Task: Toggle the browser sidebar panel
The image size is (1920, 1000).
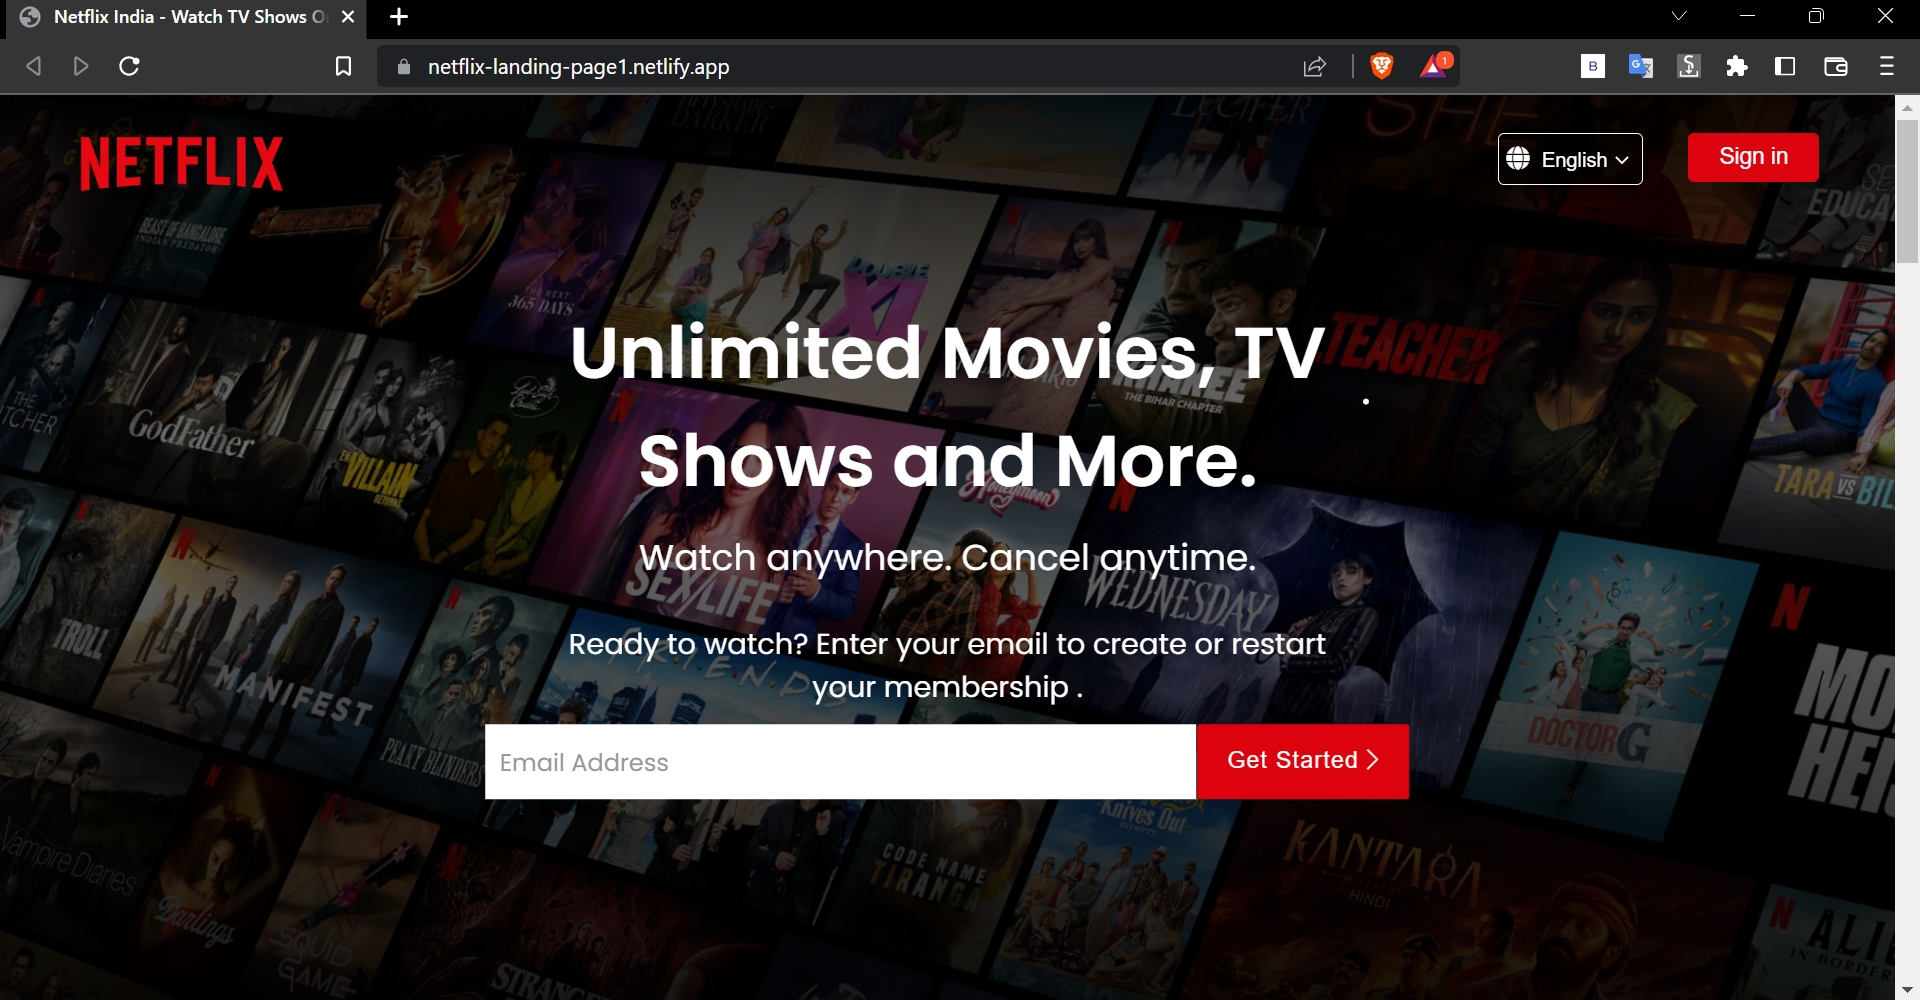Action: 1785,66
